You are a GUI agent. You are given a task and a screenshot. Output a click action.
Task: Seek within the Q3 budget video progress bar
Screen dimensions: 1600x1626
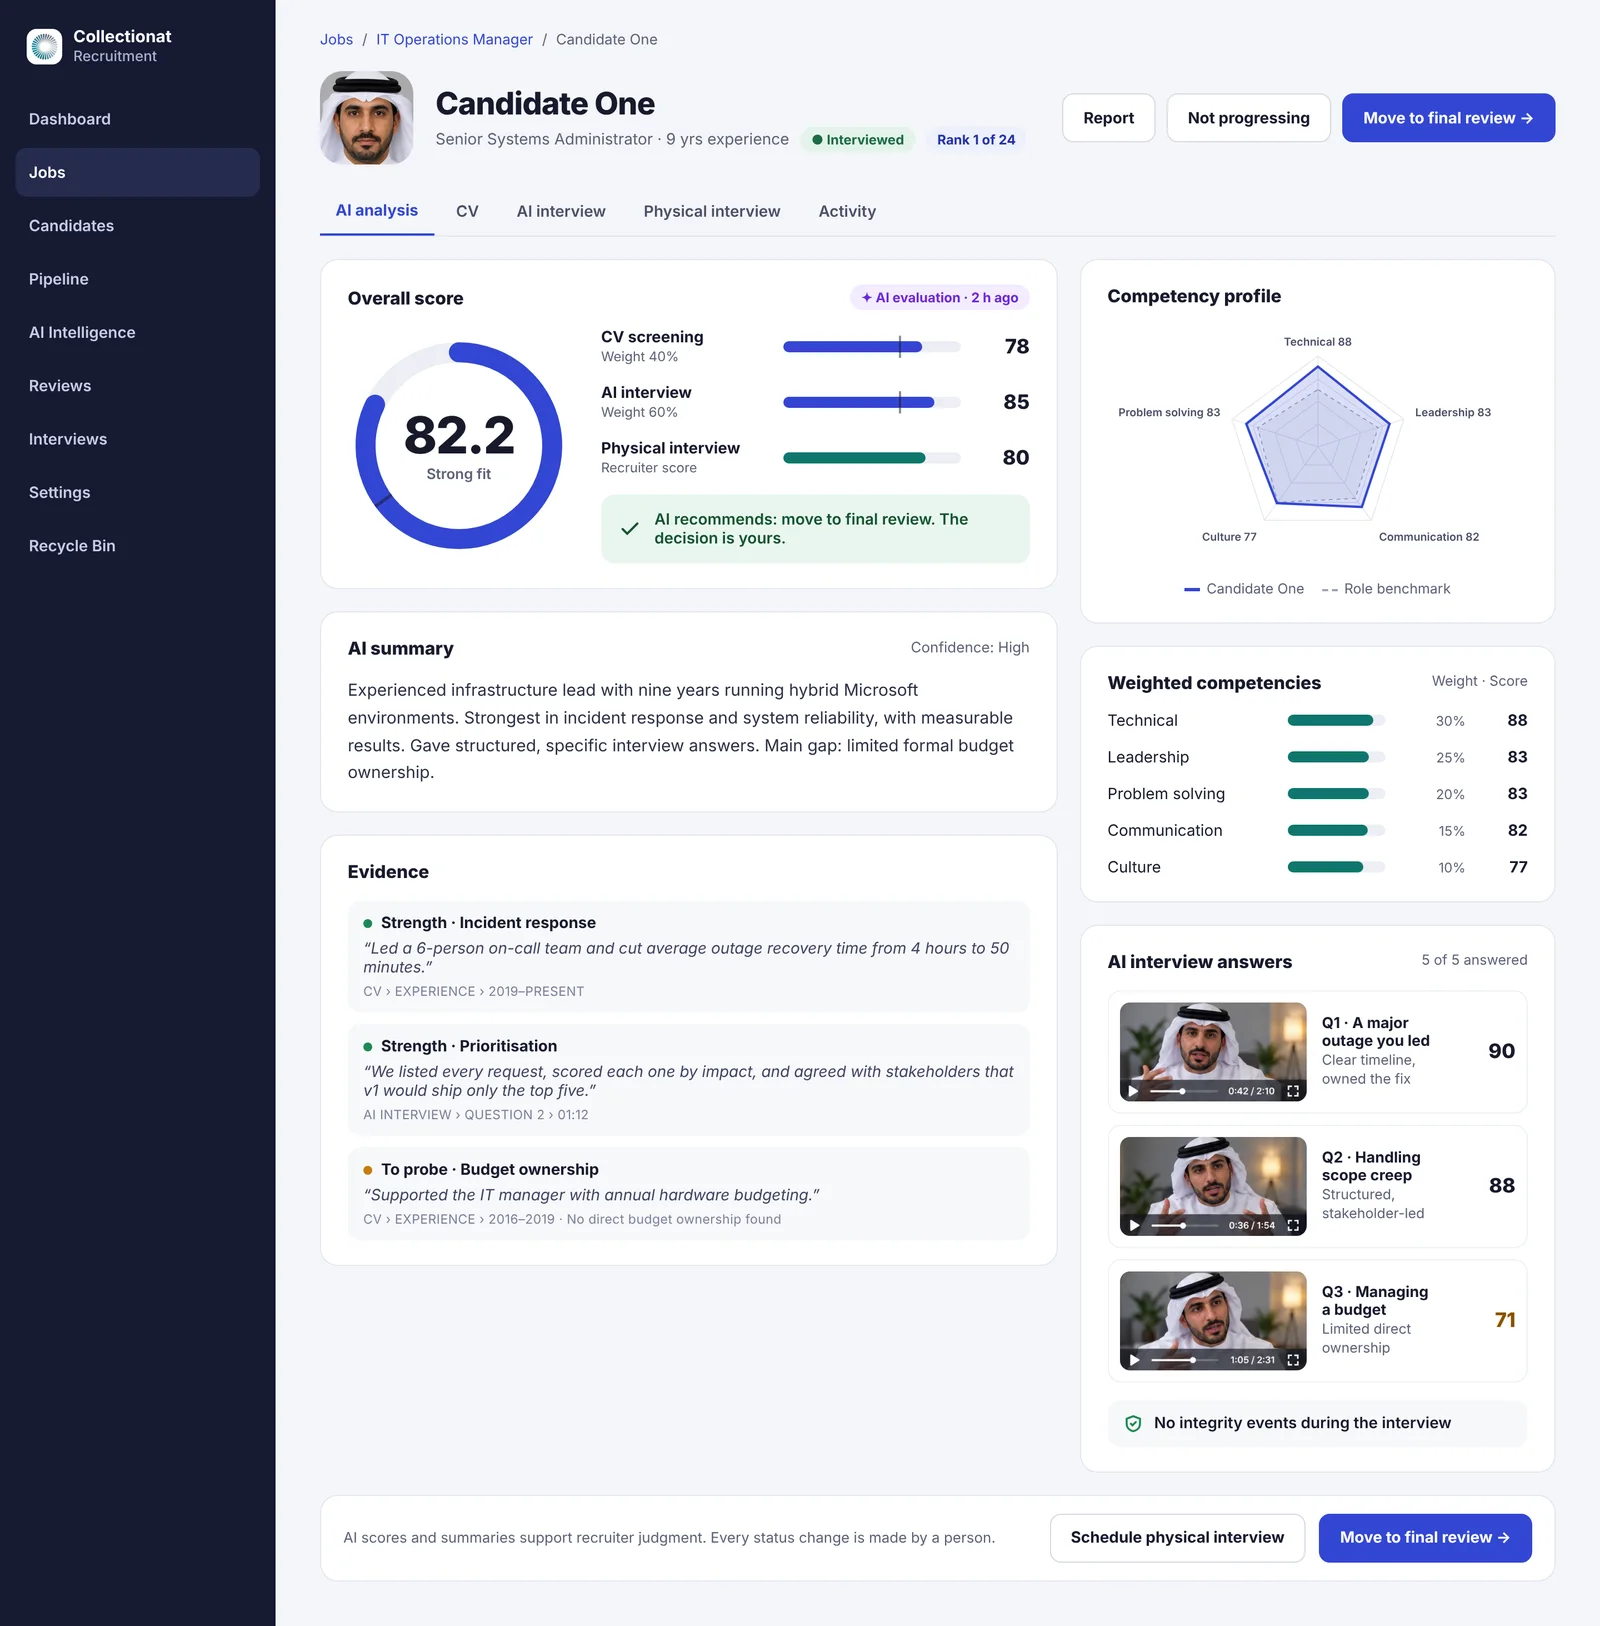[1186, 1360]
